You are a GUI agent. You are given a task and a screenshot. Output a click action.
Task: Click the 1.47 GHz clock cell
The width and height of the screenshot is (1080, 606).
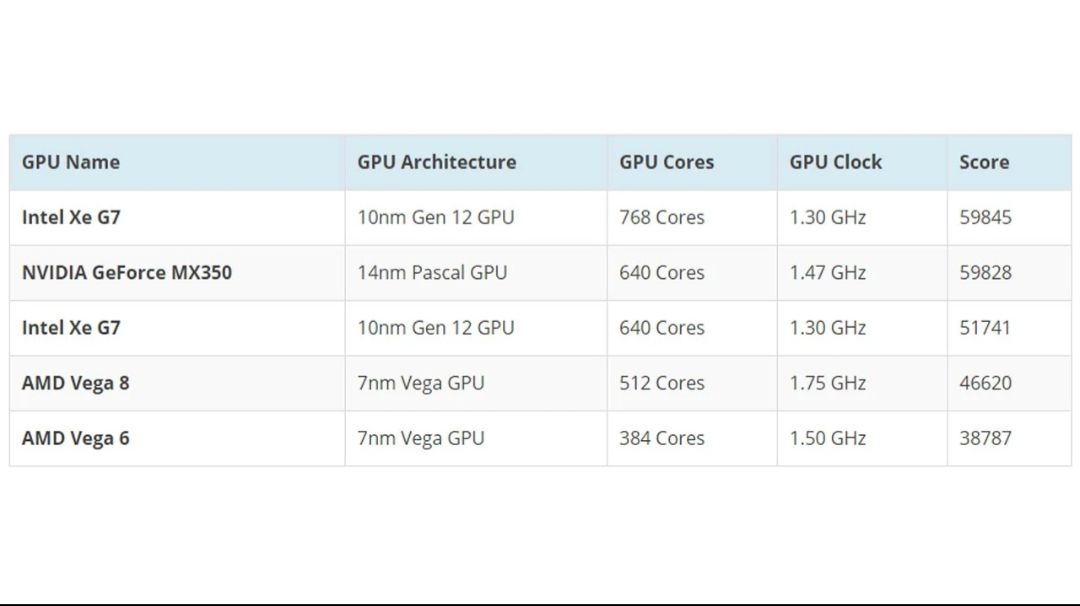[x=828, y=272]
